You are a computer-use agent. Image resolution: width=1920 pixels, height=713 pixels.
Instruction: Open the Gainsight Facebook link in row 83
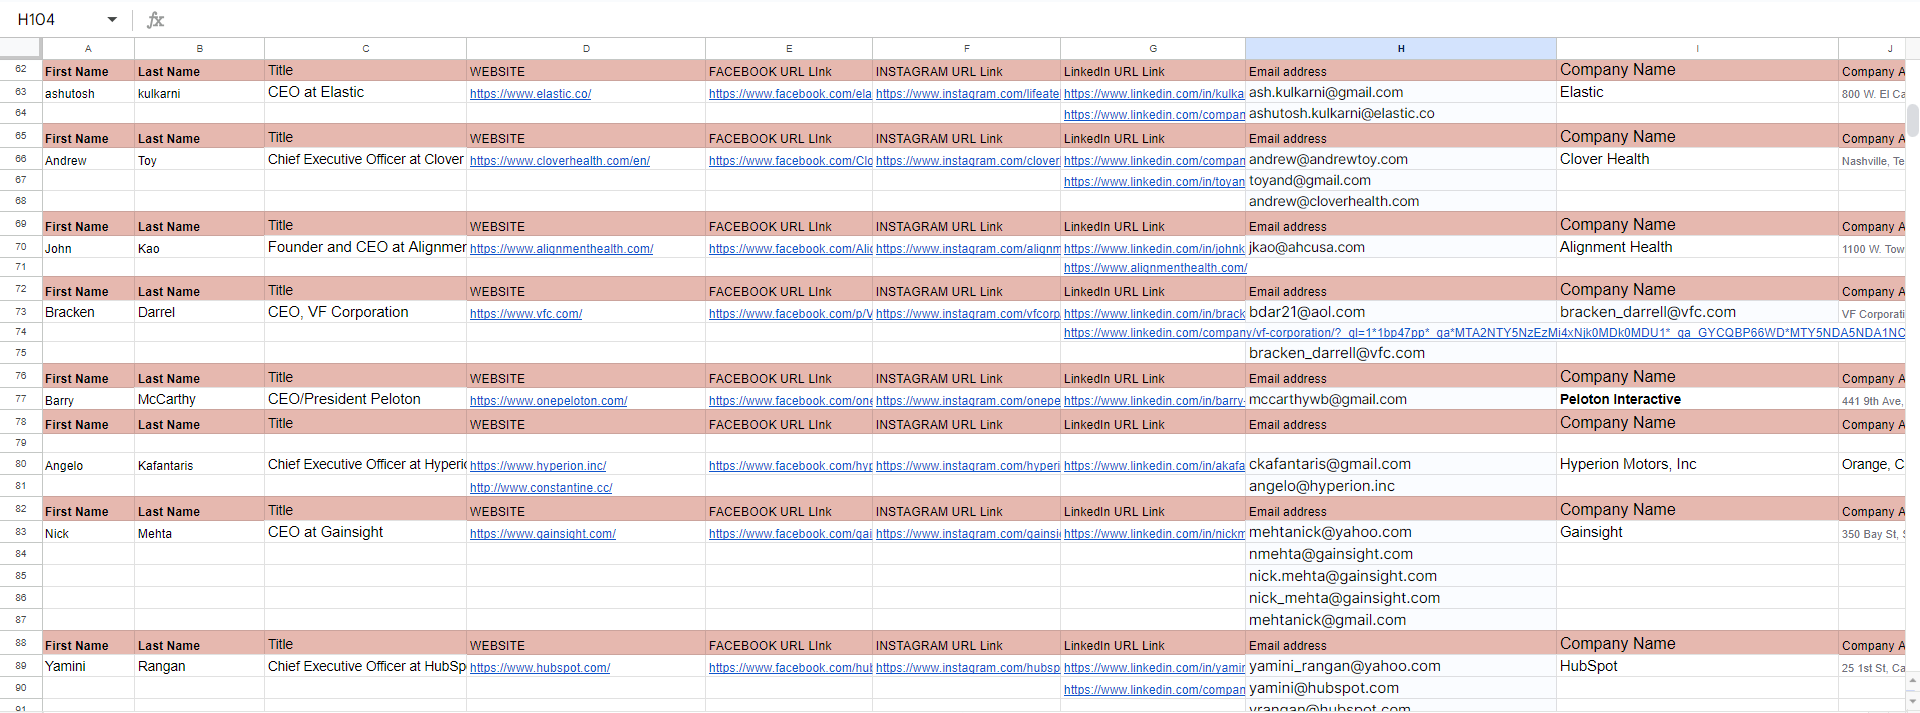(790, 534)
